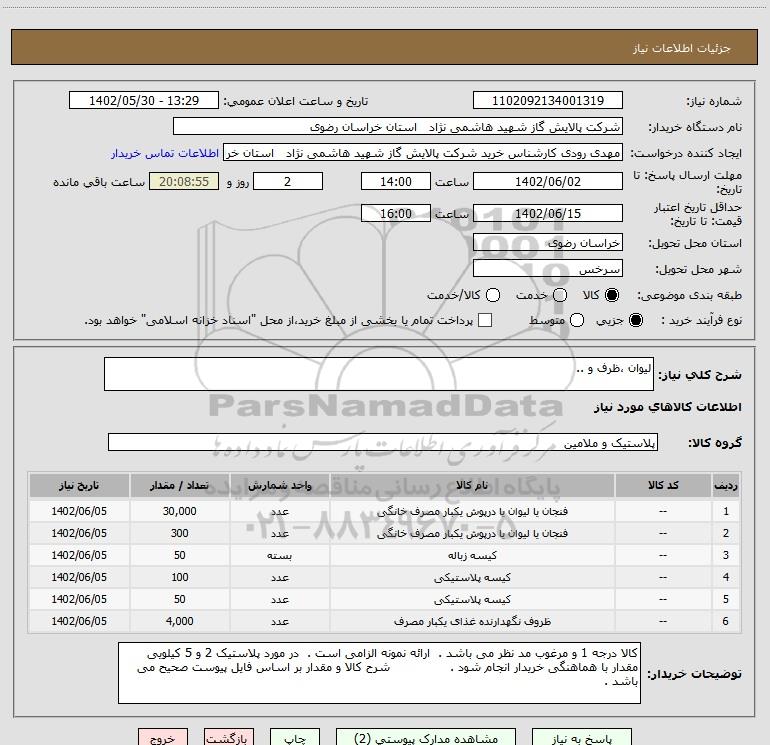This screenshot has width=770, height=745.
Task: Click the تاریخ نیاز column header
Action: click(x=79, y=485)
